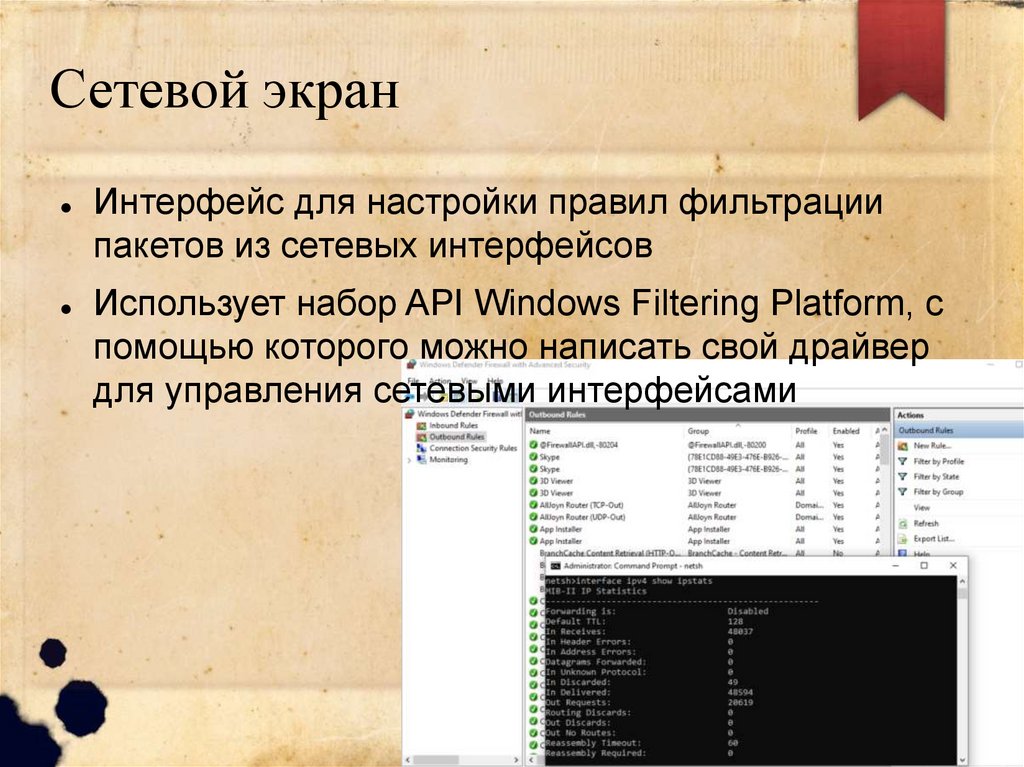Click 'Domai...' profile of AllJoyn Router (TCP-Out)
The image size is (1024, 767).
[x=809, y=505]
